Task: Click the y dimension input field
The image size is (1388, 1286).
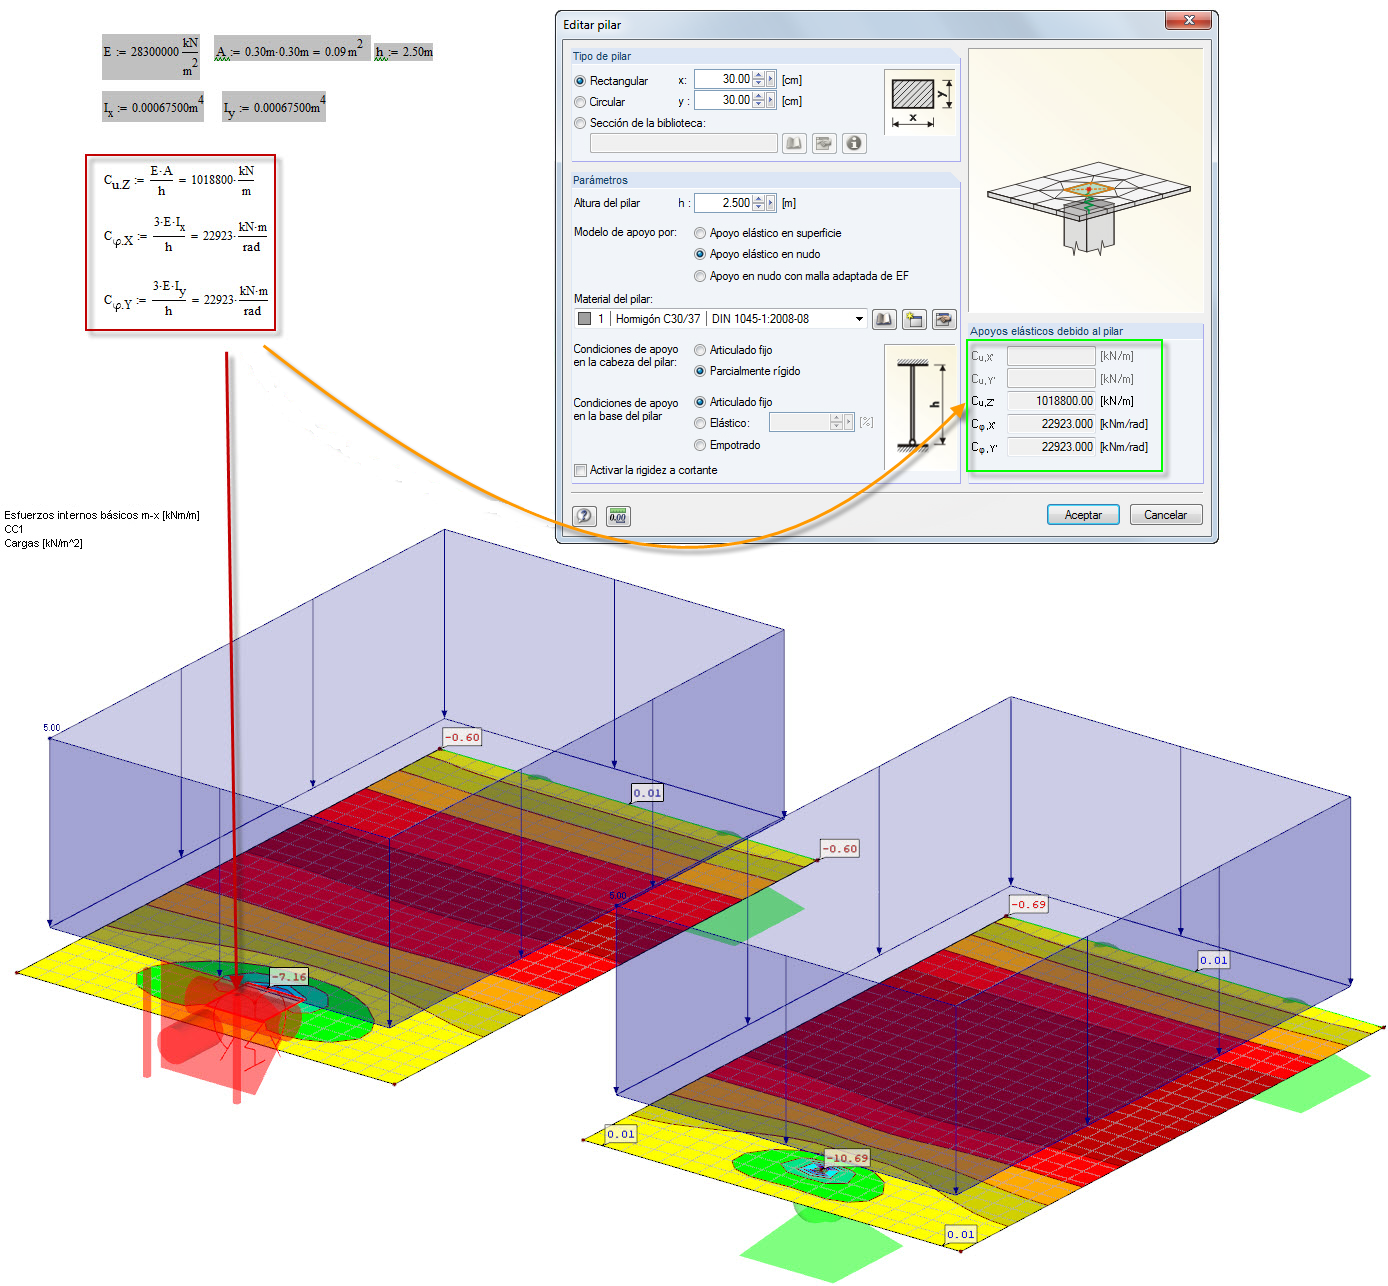Action: [x=723, y=100]
